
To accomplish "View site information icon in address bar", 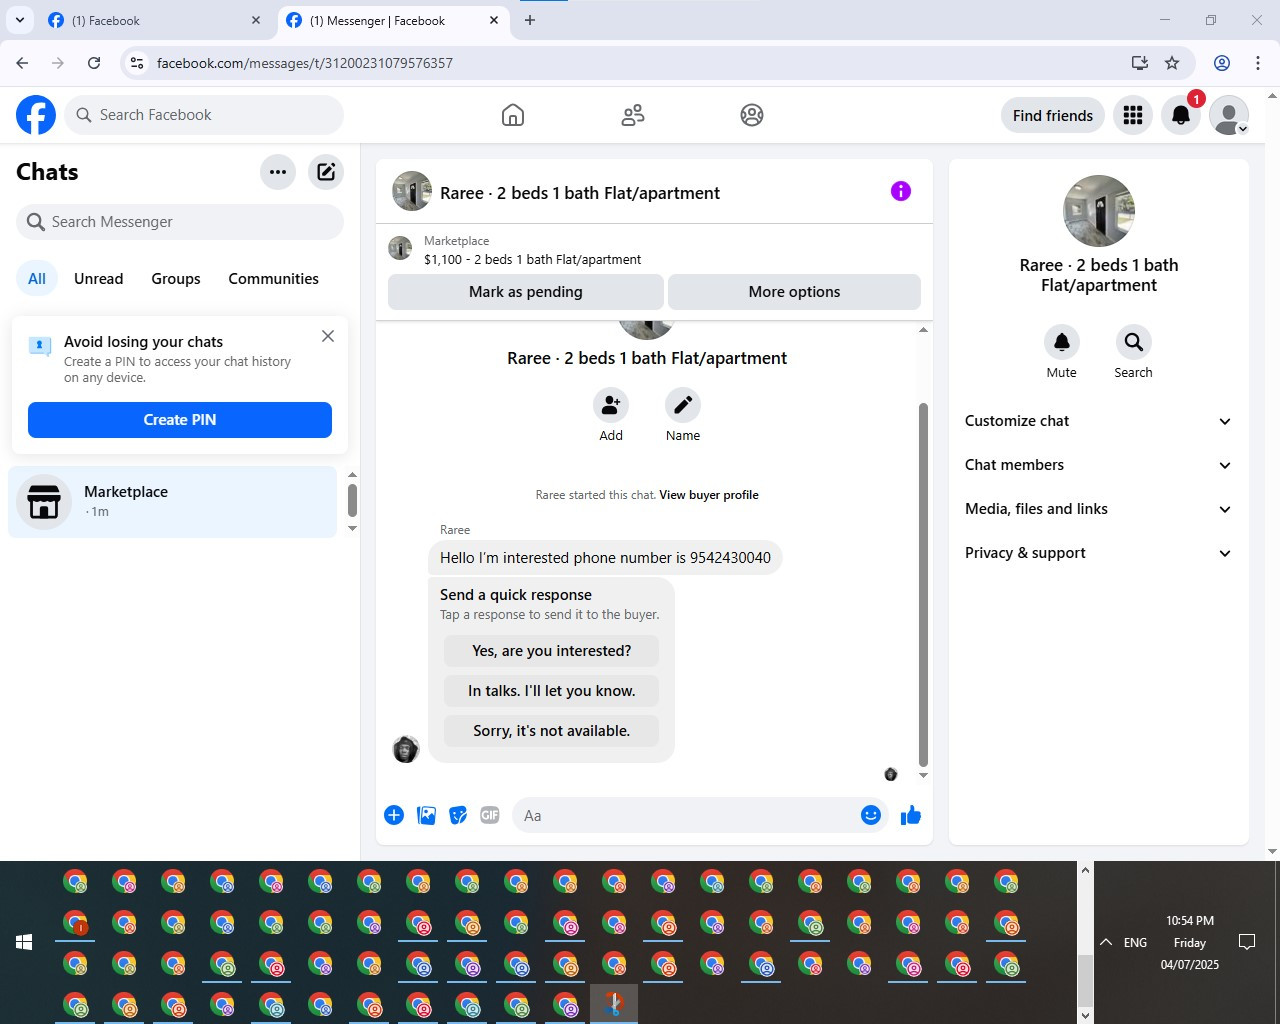I will [x=138, y=63].
